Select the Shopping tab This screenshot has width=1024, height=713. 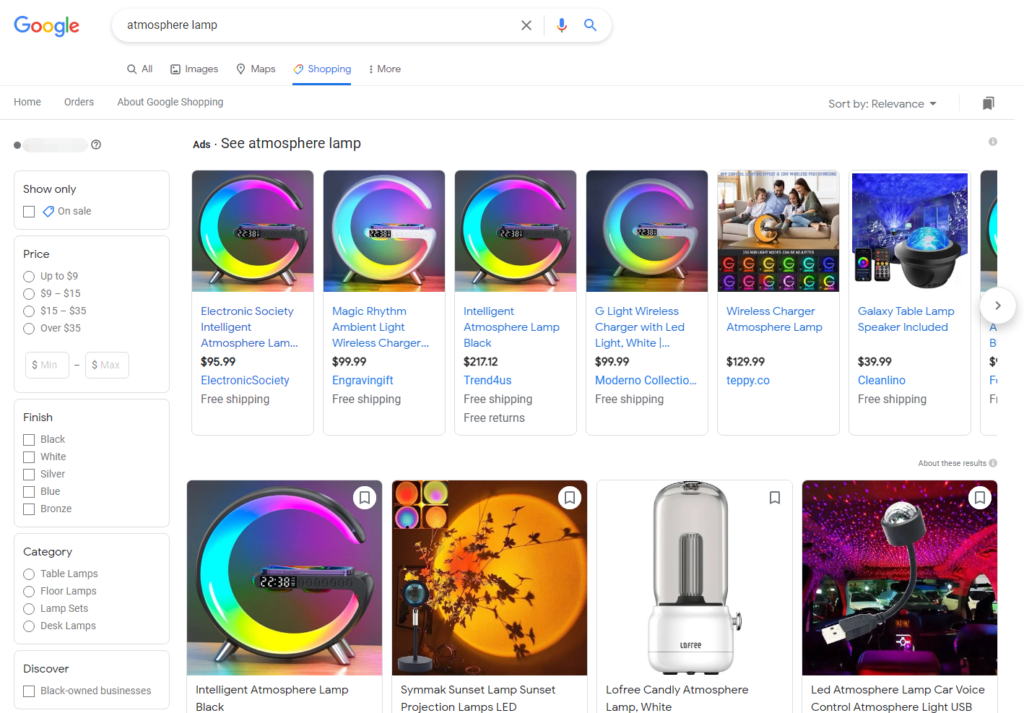click(x=322, y=69)
